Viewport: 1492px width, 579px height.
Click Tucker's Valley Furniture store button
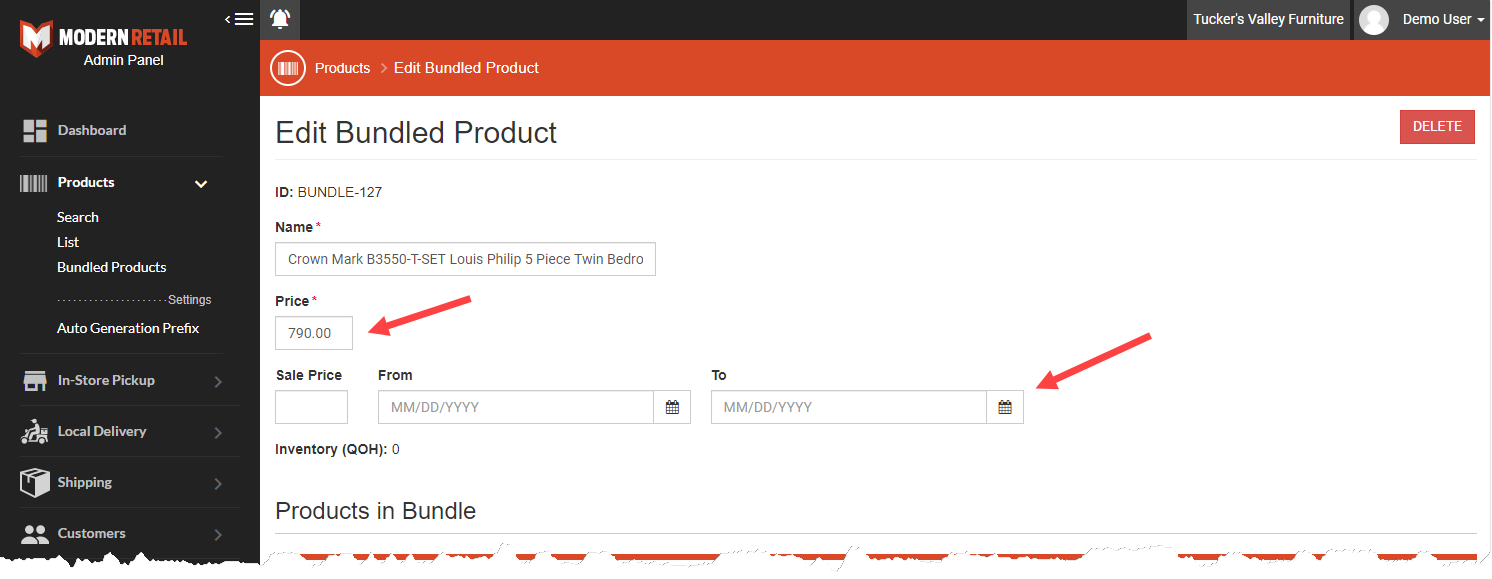coord(1268,19)
